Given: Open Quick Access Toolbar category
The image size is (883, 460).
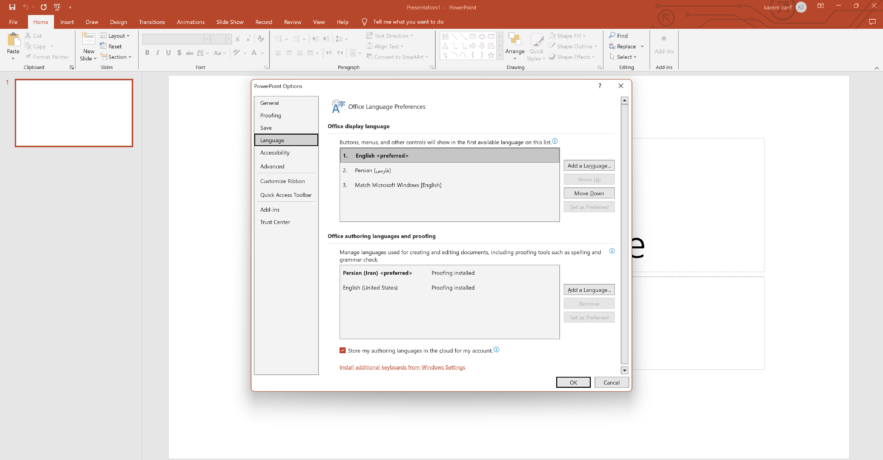Looking at the screenshot, I should click(286, 195).
